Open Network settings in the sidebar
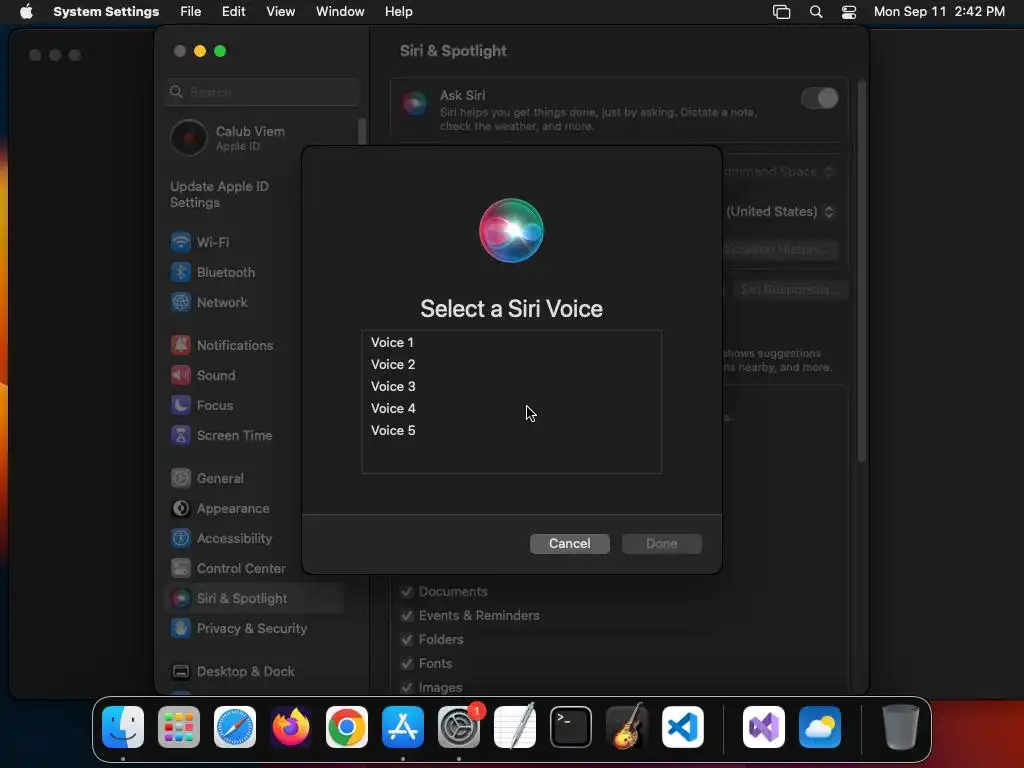This screenshot has width=1024, height=768. point(209,302)
